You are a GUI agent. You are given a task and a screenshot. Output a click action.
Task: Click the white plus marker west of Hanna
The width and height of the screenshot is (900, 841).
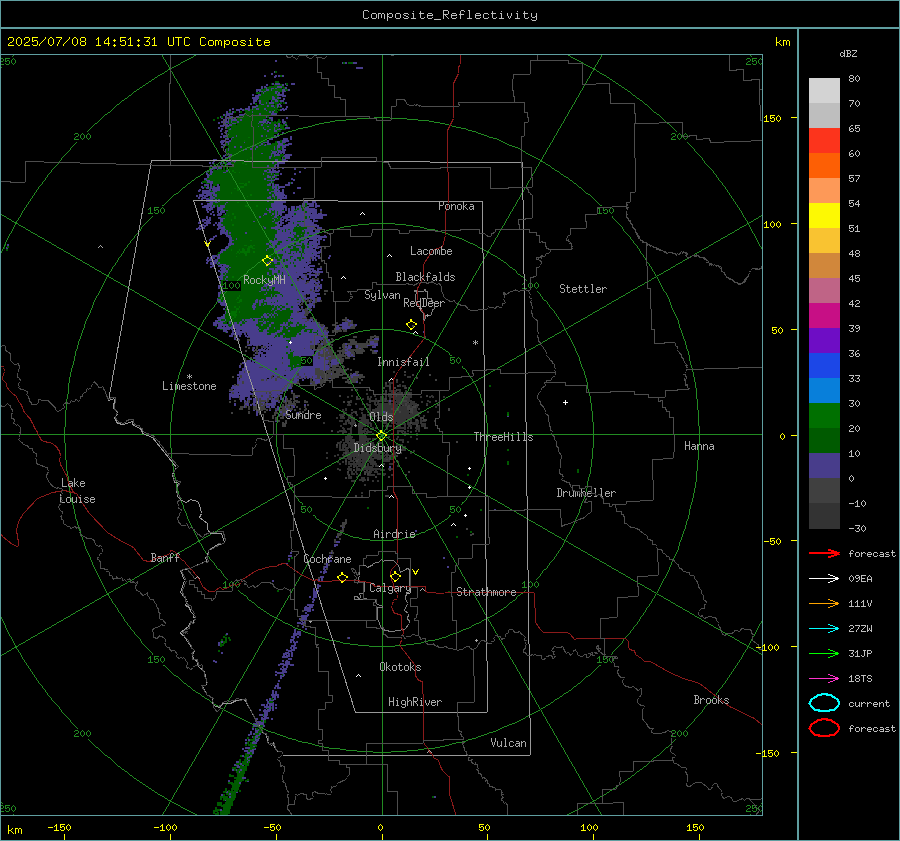[565, 402]
